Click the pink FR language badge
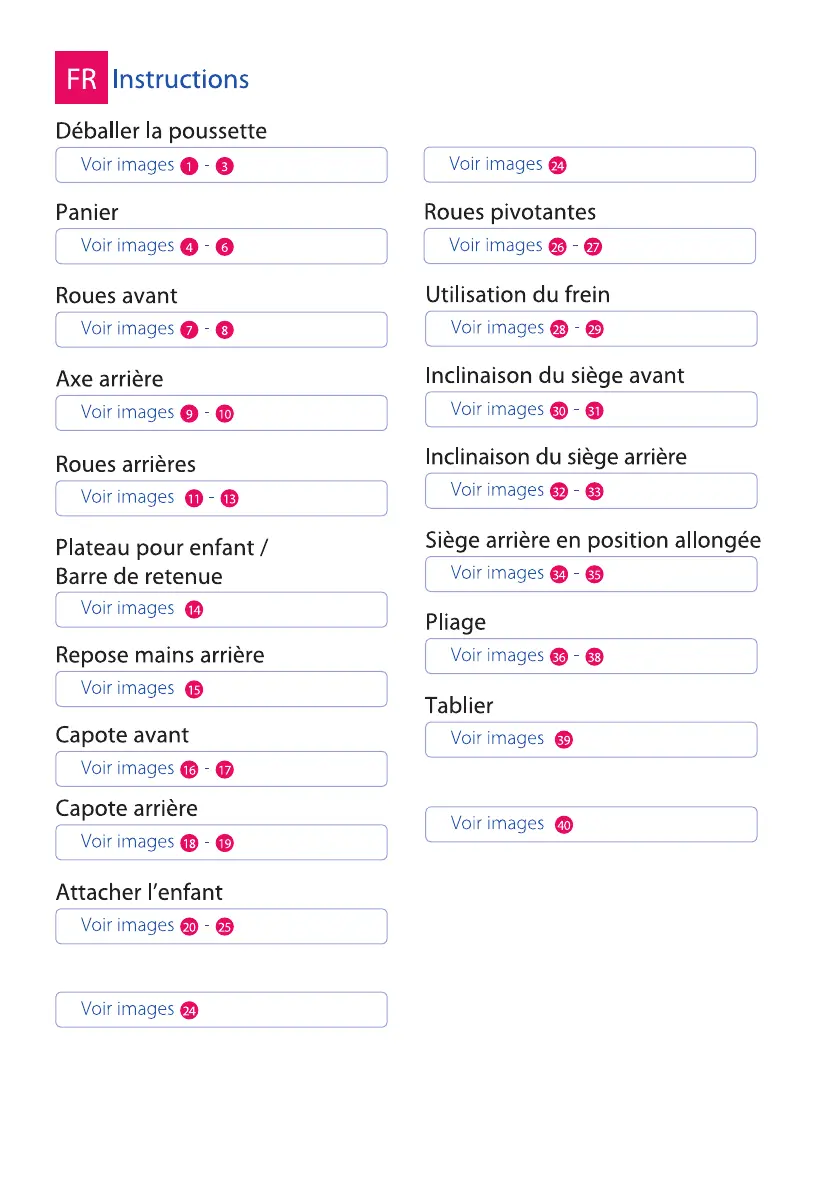The image size is (839, 1191). (81, 79)
